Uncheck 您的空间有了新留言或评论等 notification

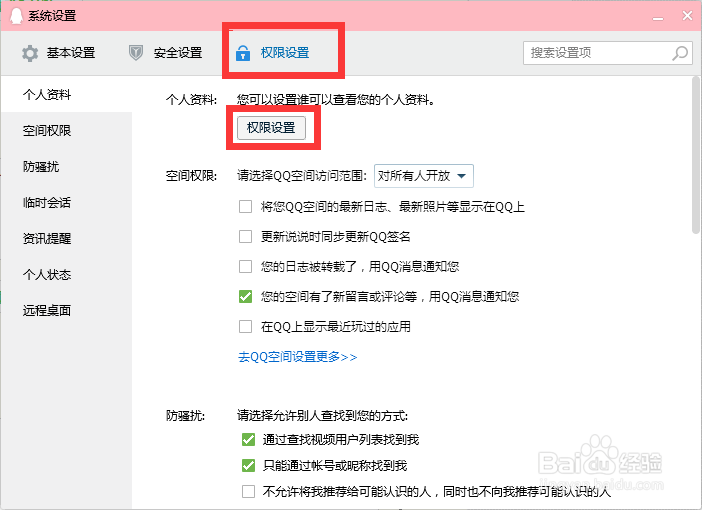[245, 296]
